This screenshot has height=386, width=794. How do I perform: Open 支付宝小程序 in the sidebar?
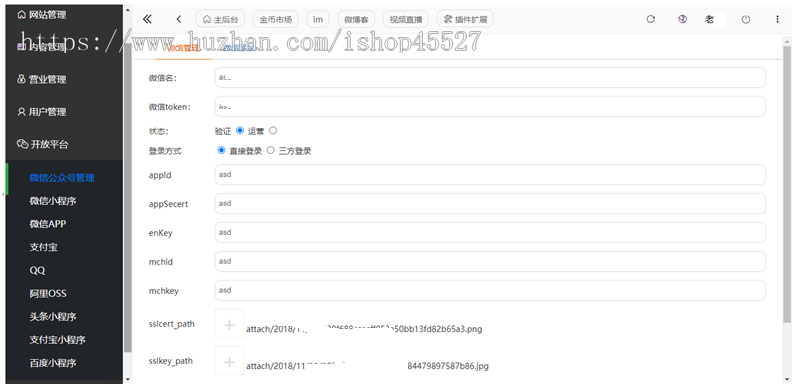(57, 340)
